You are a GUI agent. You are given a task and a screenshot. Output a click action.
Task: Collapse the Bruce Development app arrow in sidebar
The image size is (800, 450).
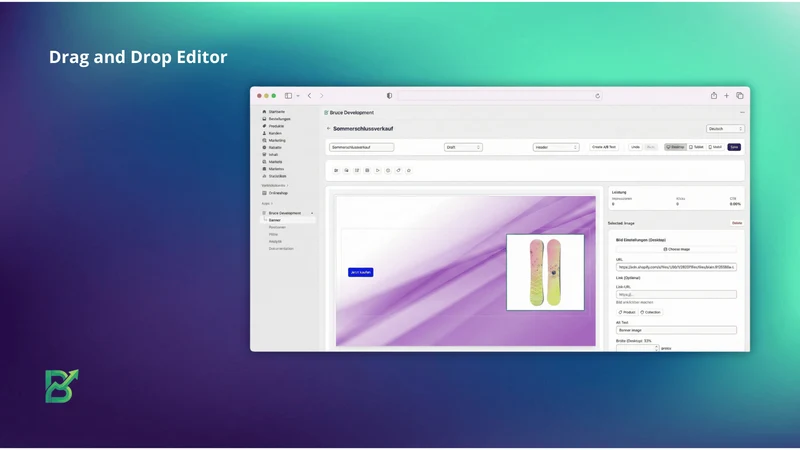click(x=312, y=213)
